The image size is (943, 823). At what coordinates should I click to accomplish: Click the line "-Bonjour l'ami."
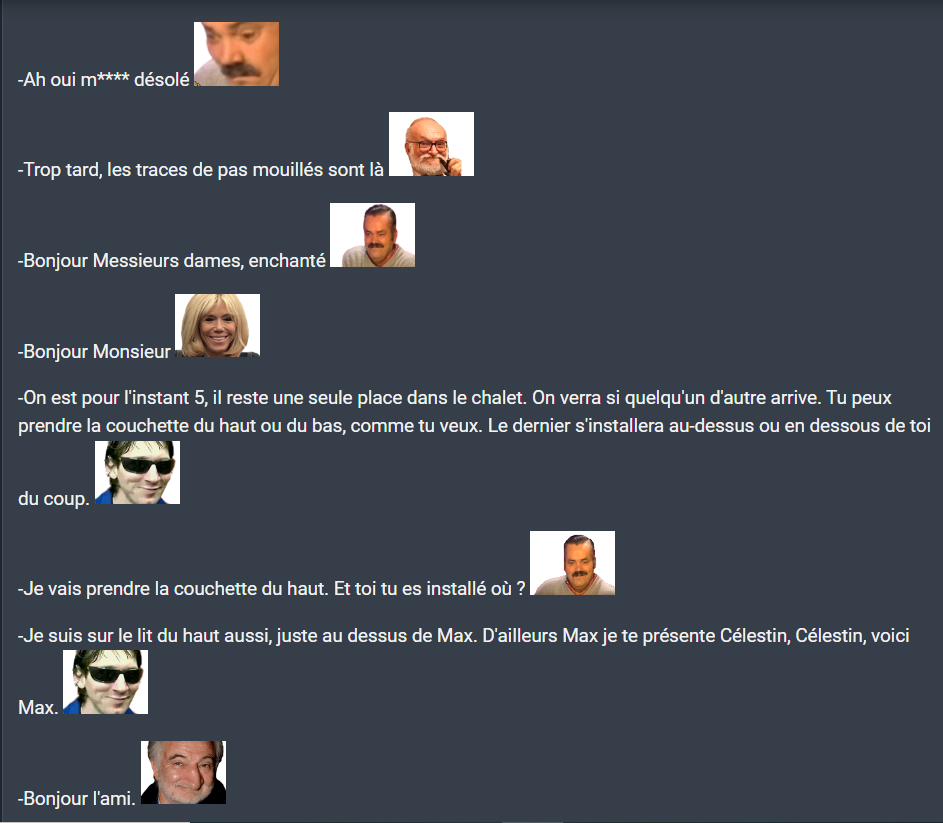(76, 798)
